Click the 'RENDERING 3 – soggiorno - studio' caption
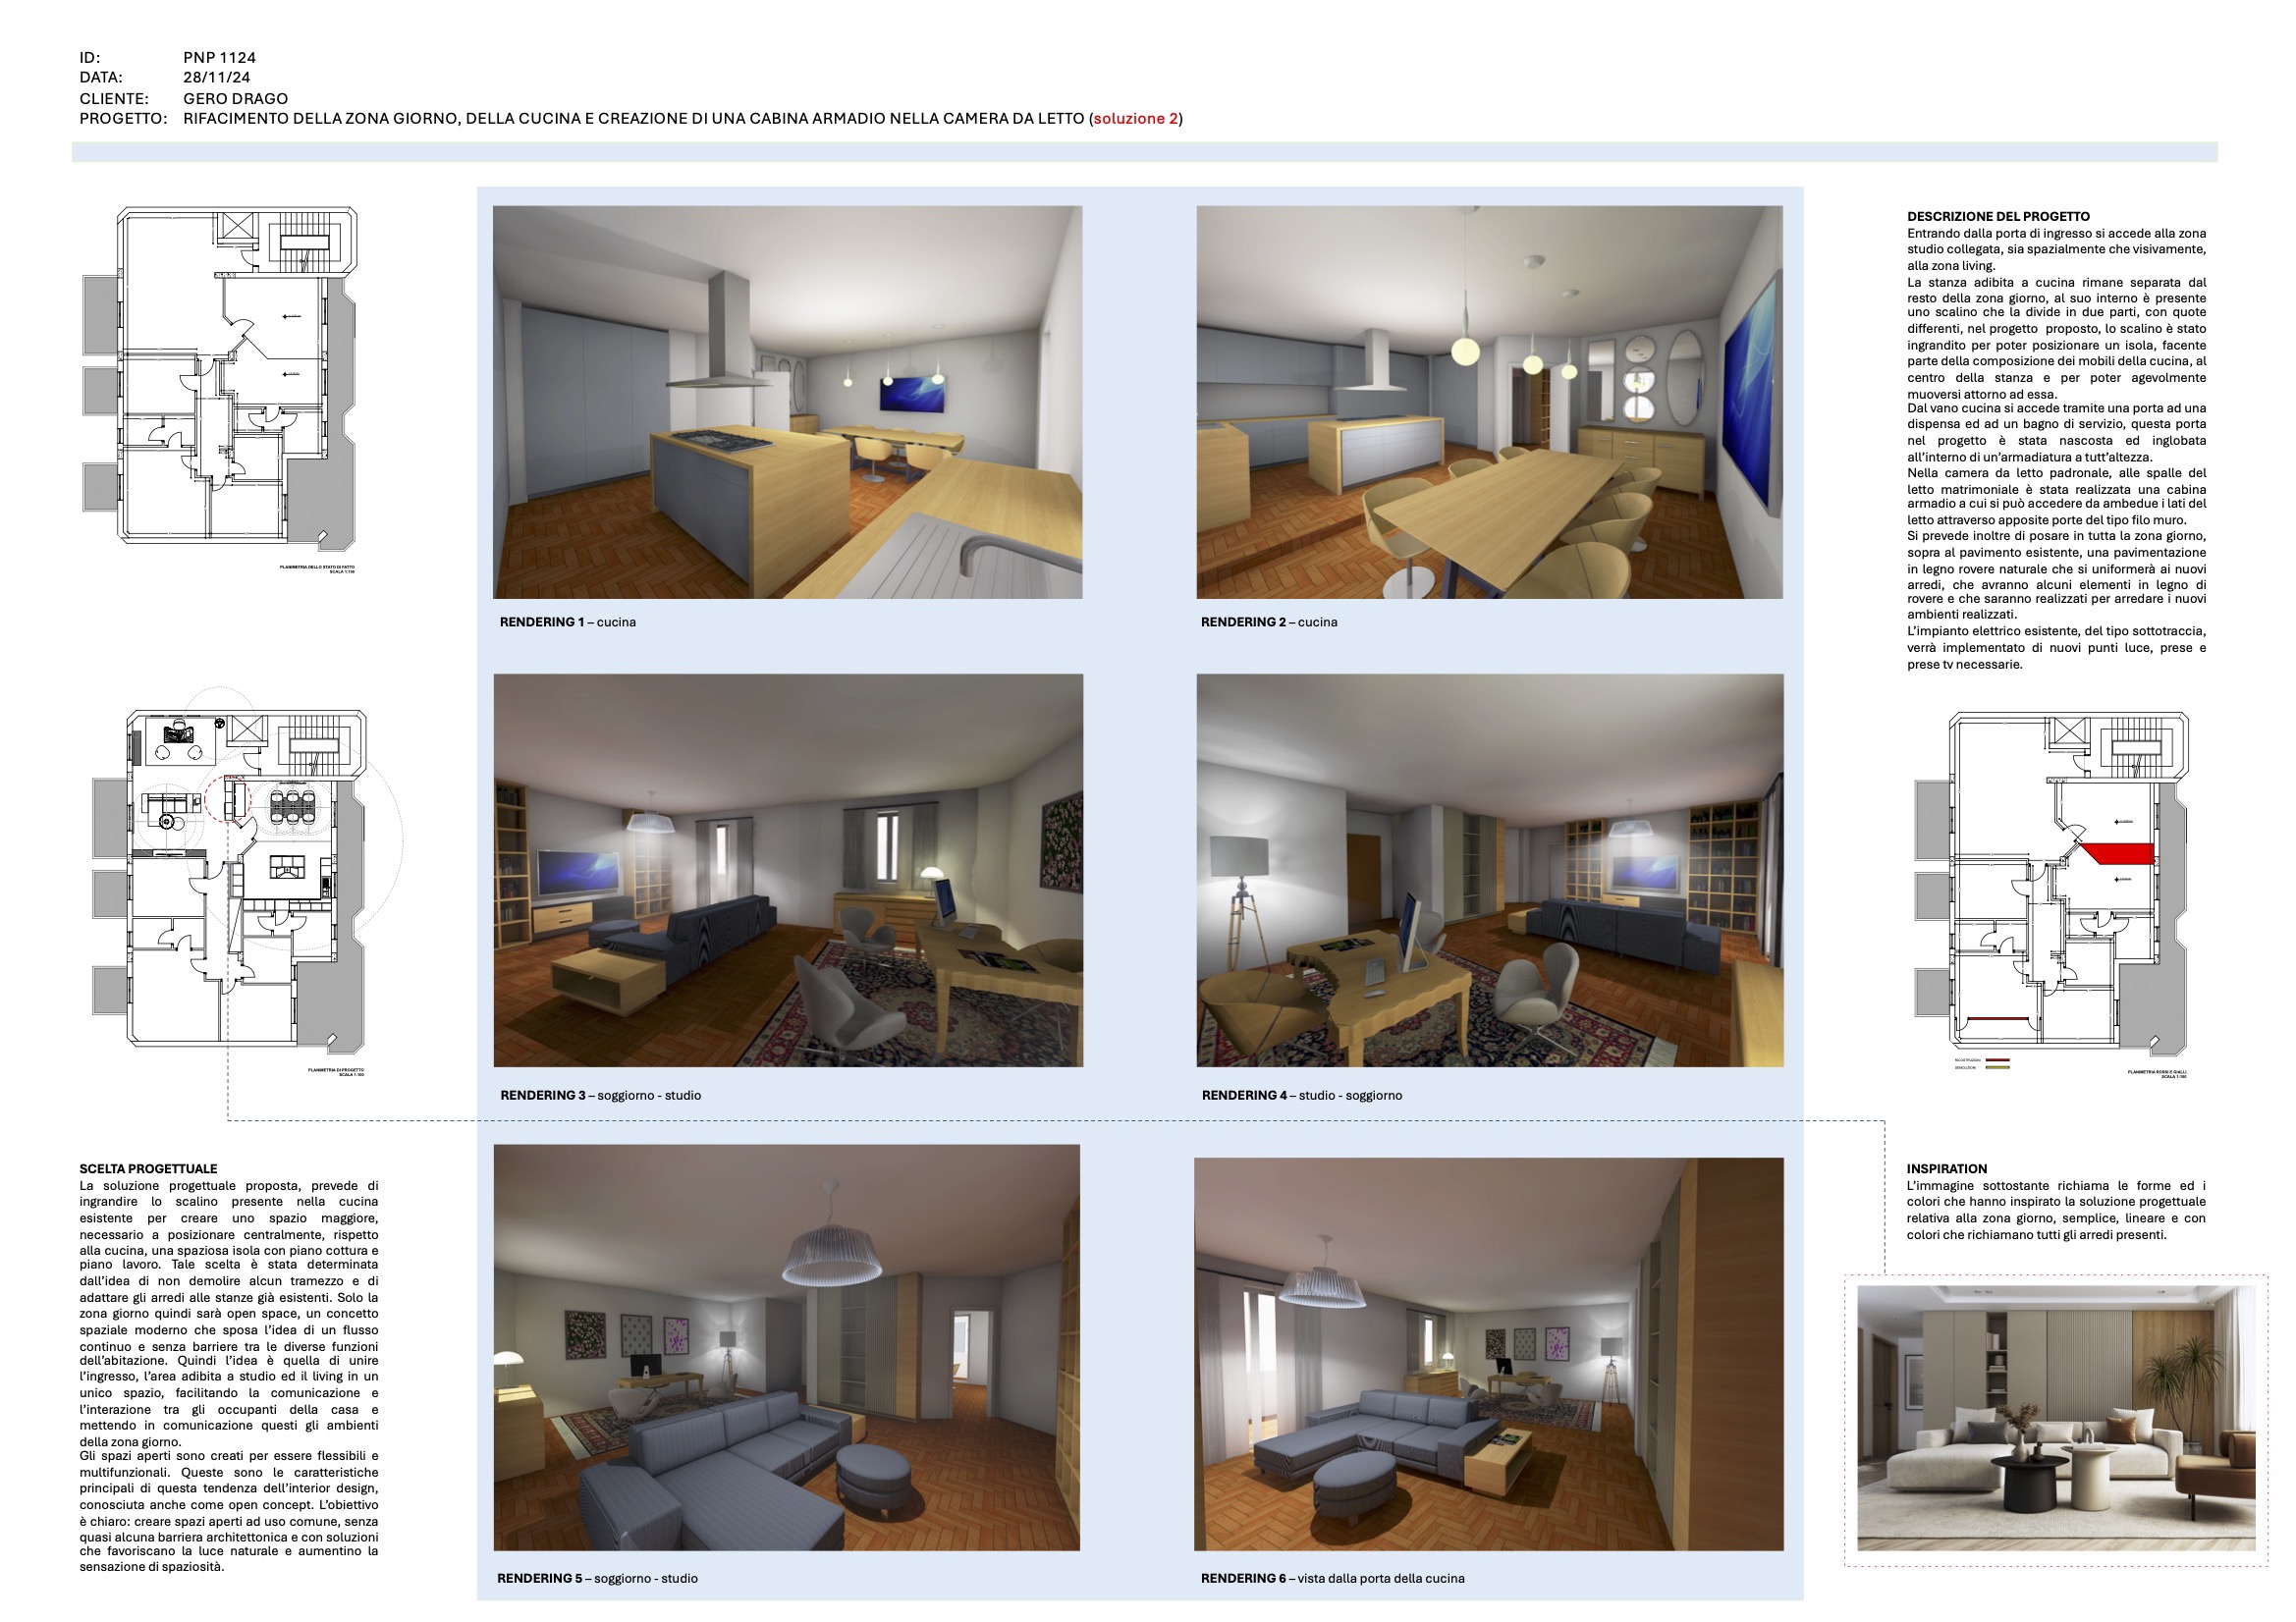Viewport: 2296px width, 1622px height. click(601, 1095)
